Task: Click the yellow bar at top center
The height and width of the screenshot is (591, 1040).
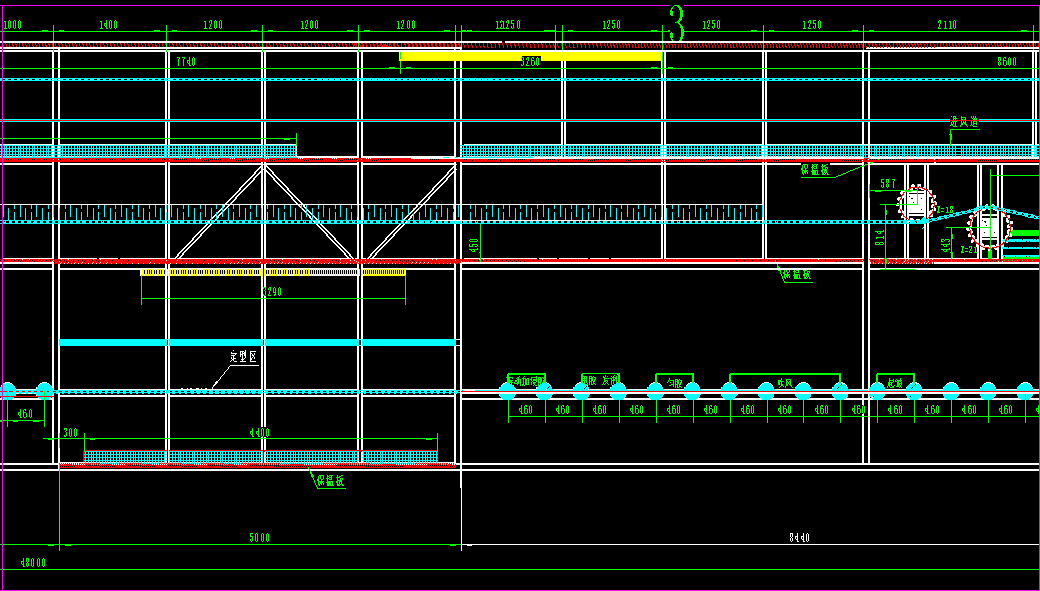Action: pyautogui.click(x=530, y=56)
